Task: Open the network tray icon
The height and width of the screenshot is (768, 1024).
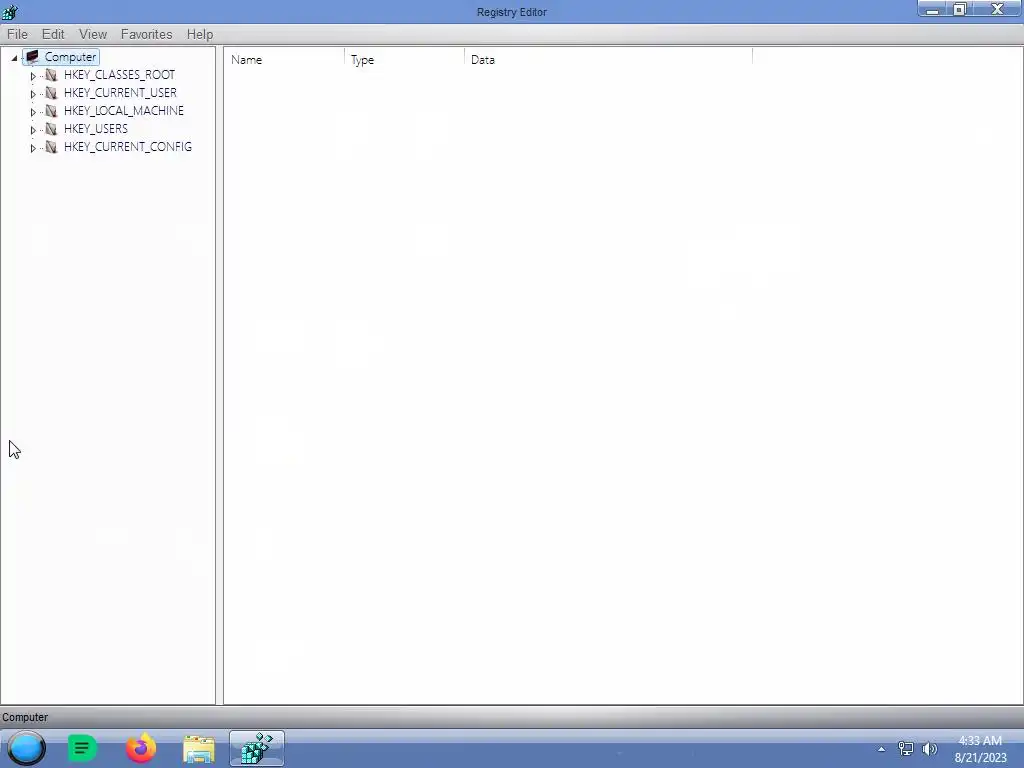Action: [x=906, y=749]
